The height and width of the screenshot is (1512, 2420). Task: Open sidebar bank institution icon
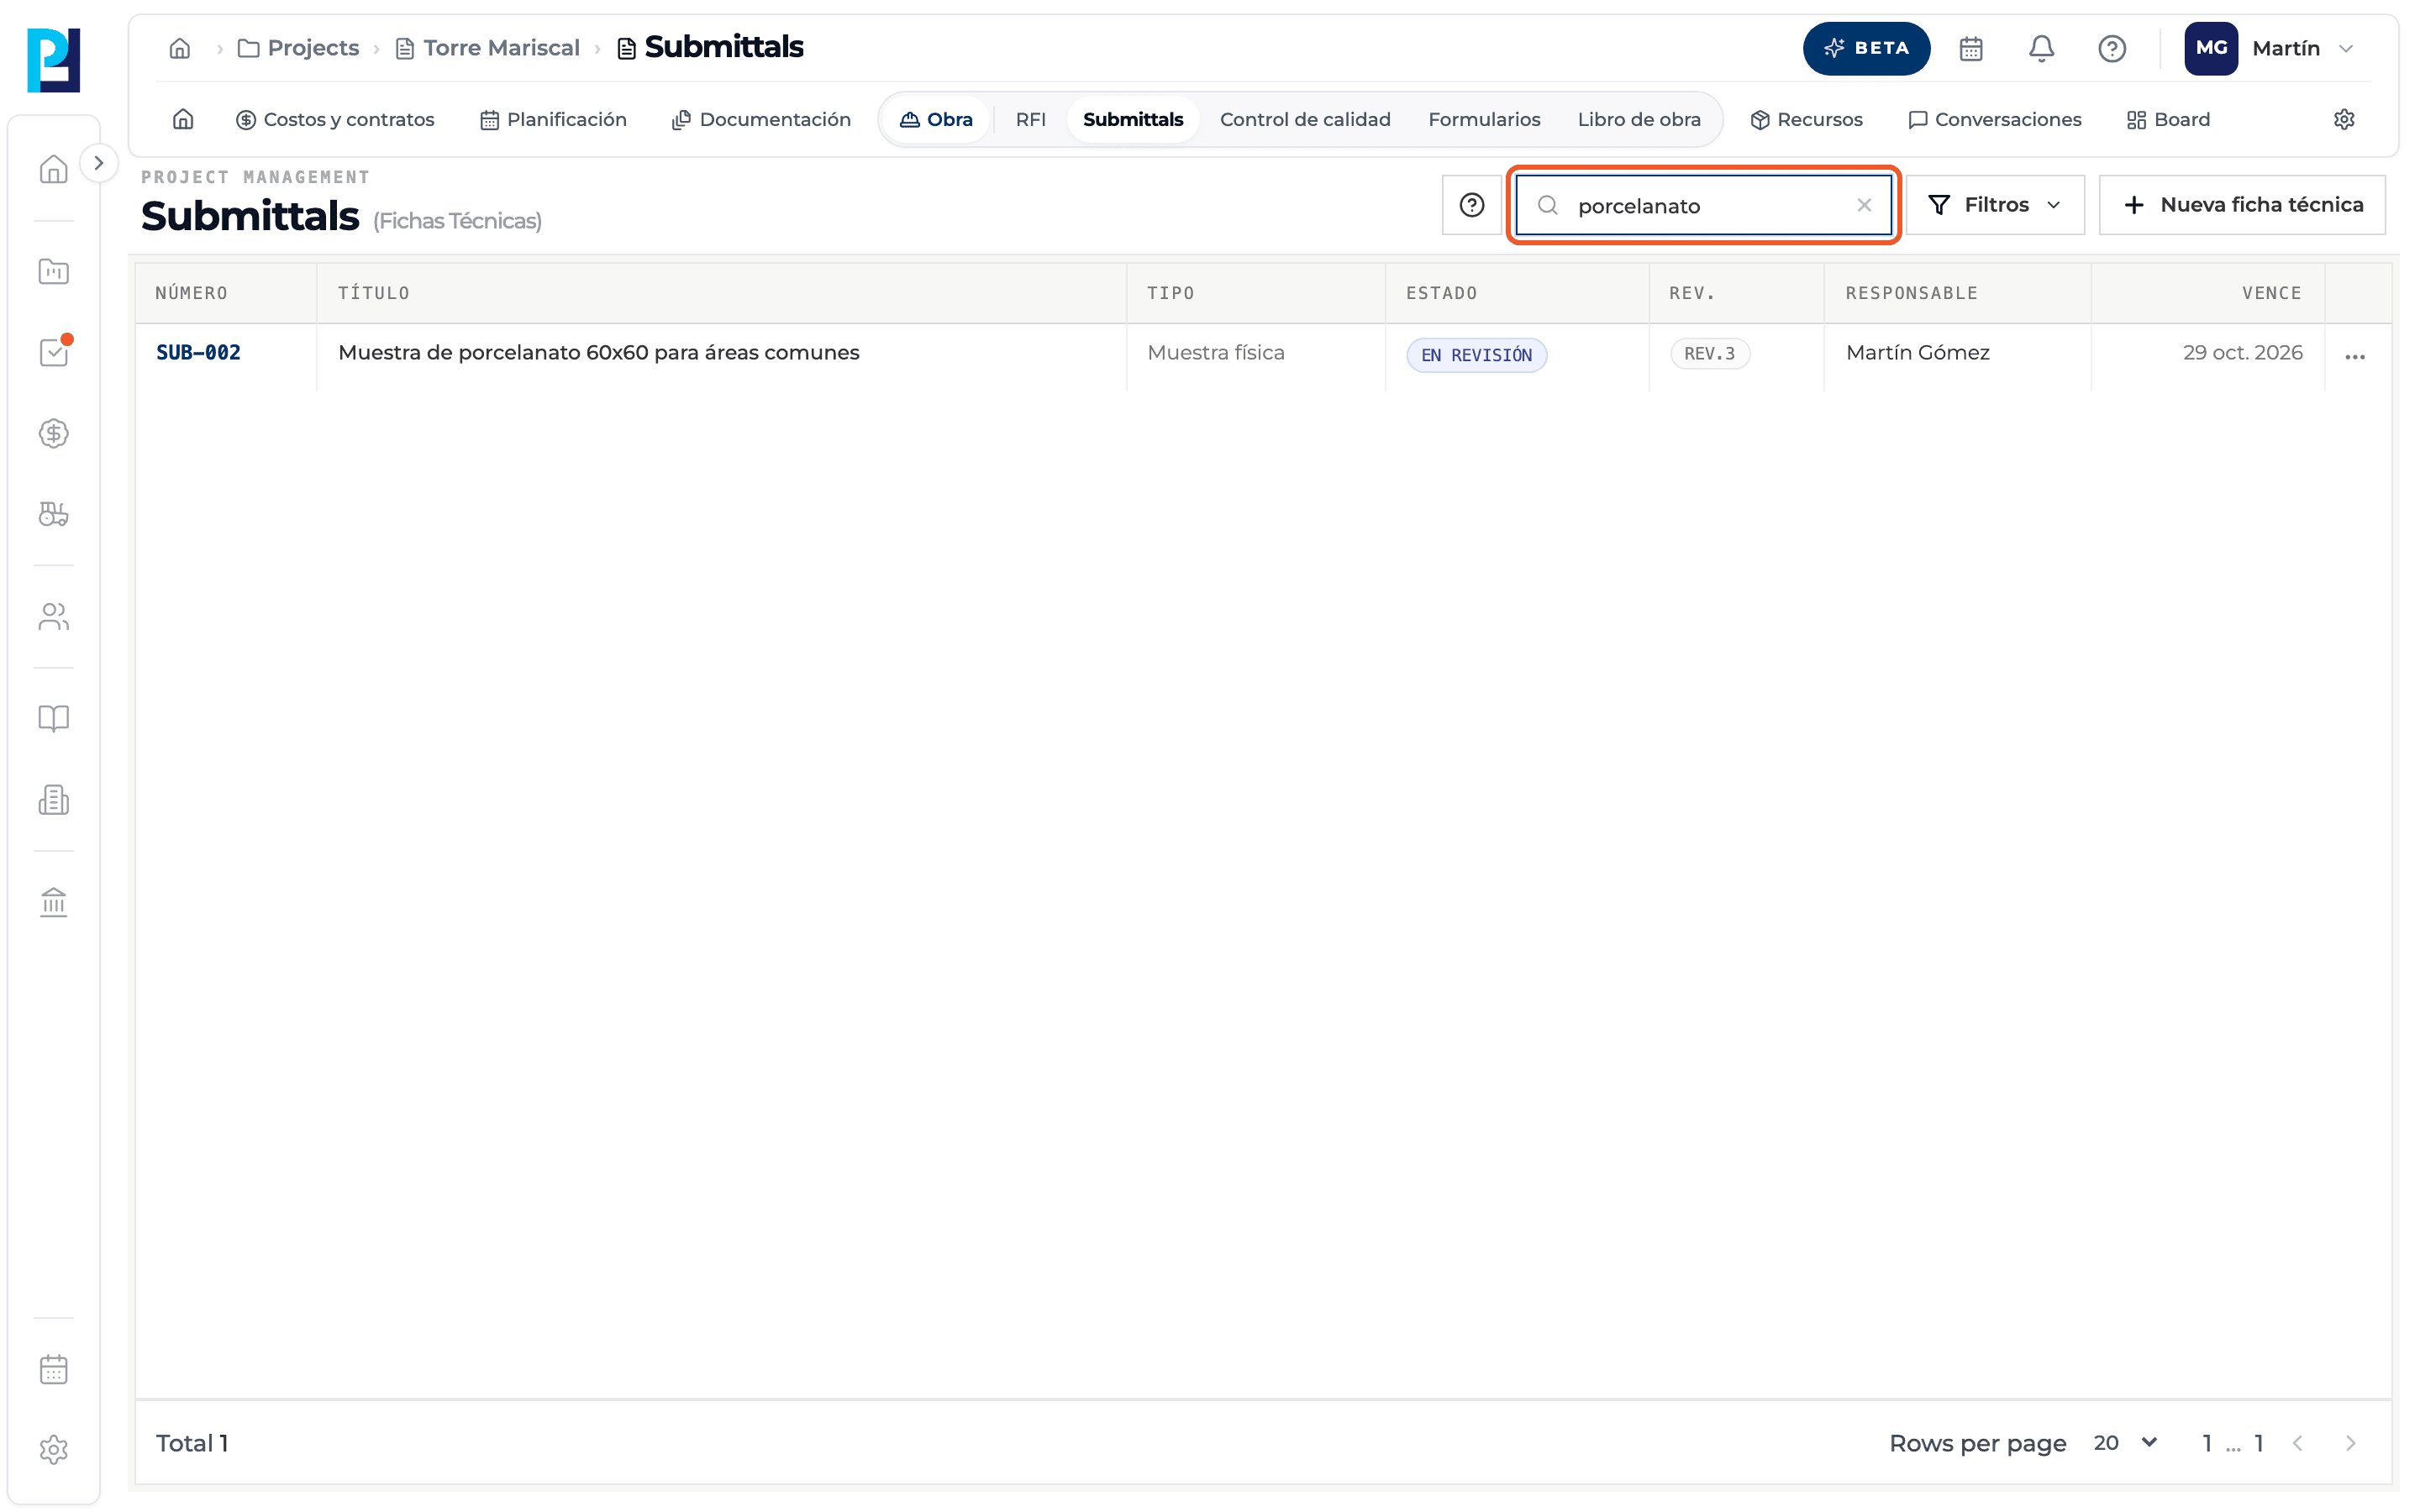[x=54, y=902]
